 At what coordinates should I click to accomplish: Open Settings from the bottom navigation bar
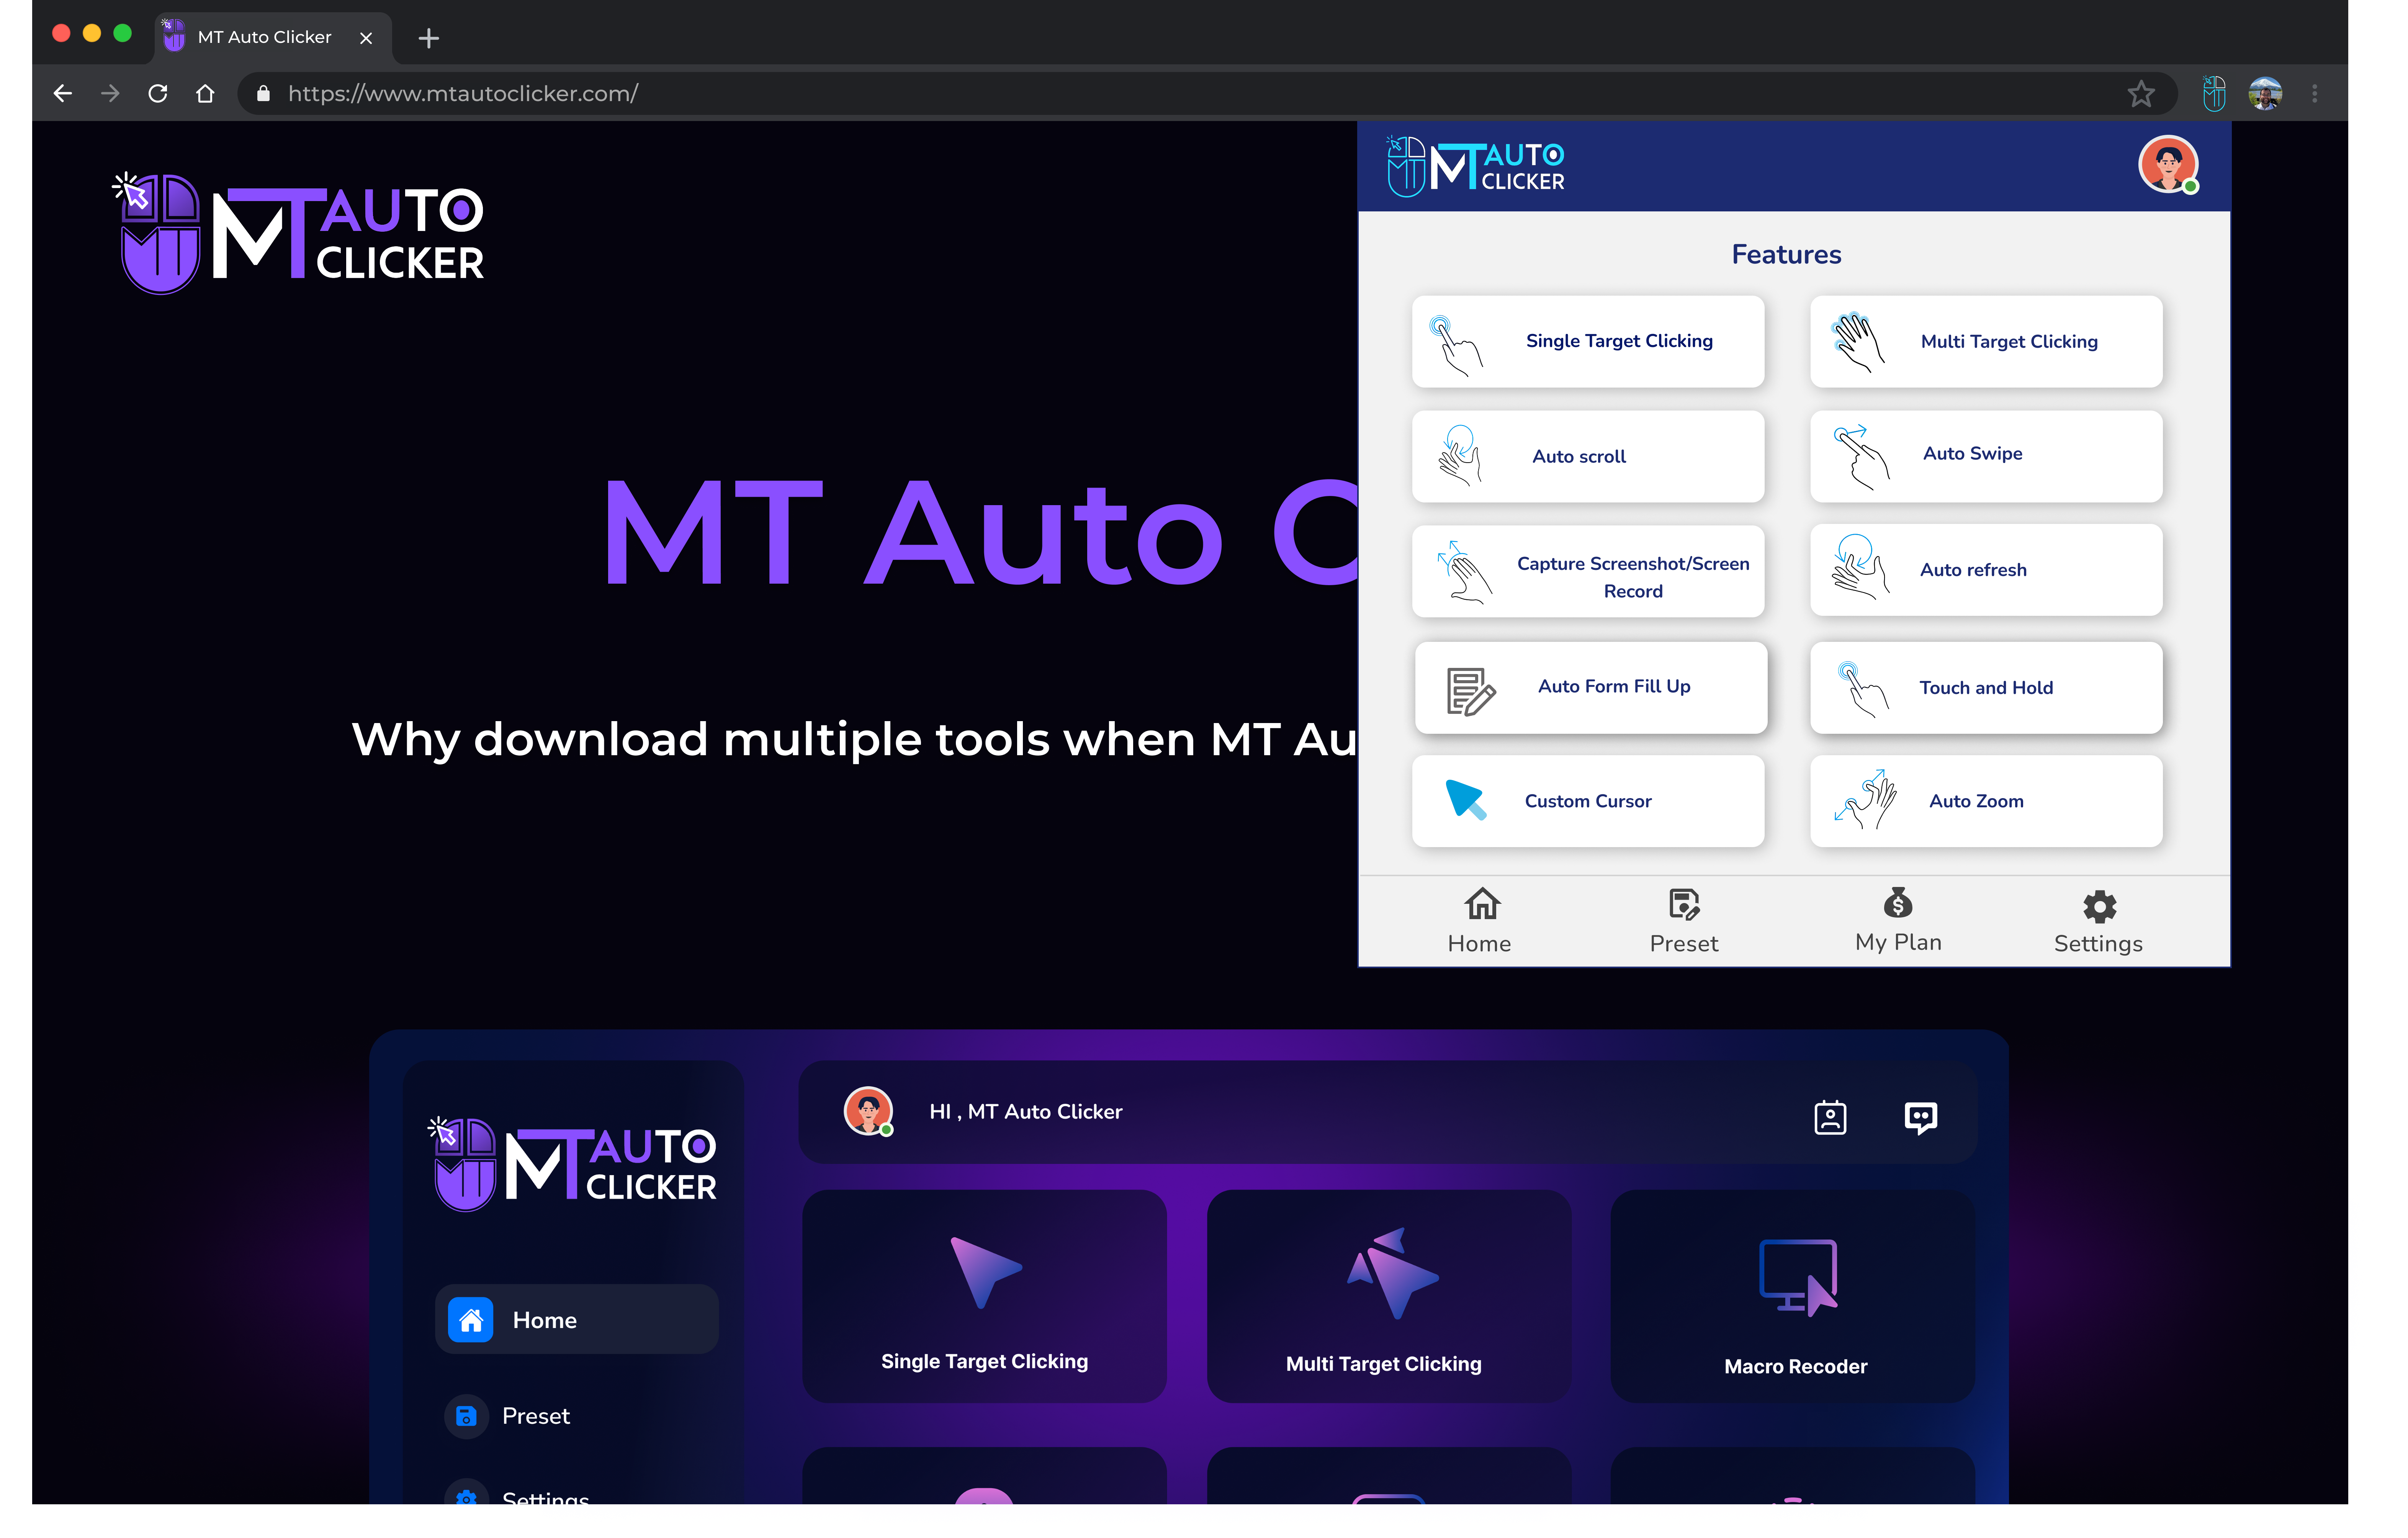[x=2098, y=920]
